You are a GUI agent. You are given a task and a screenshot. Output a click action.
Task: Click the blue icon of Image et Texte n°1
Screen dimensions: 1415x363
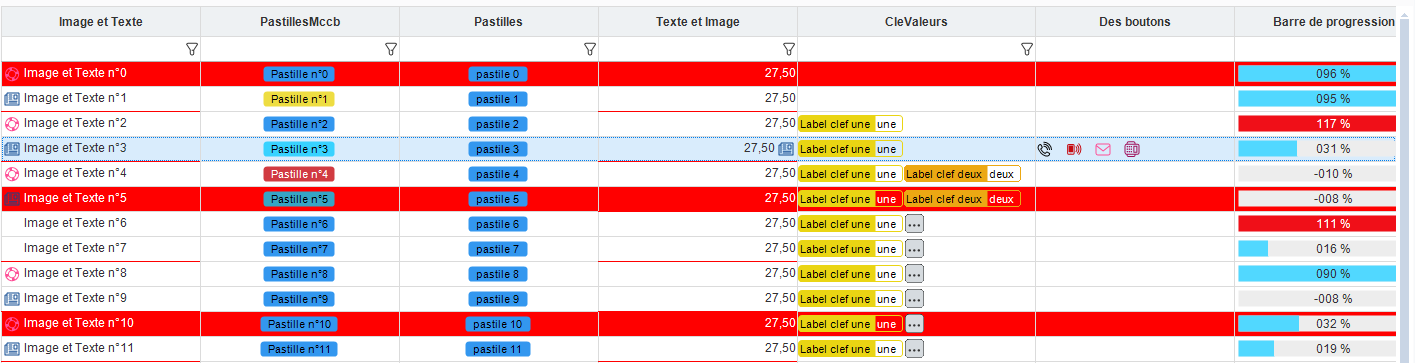click(x=12, y=99)
